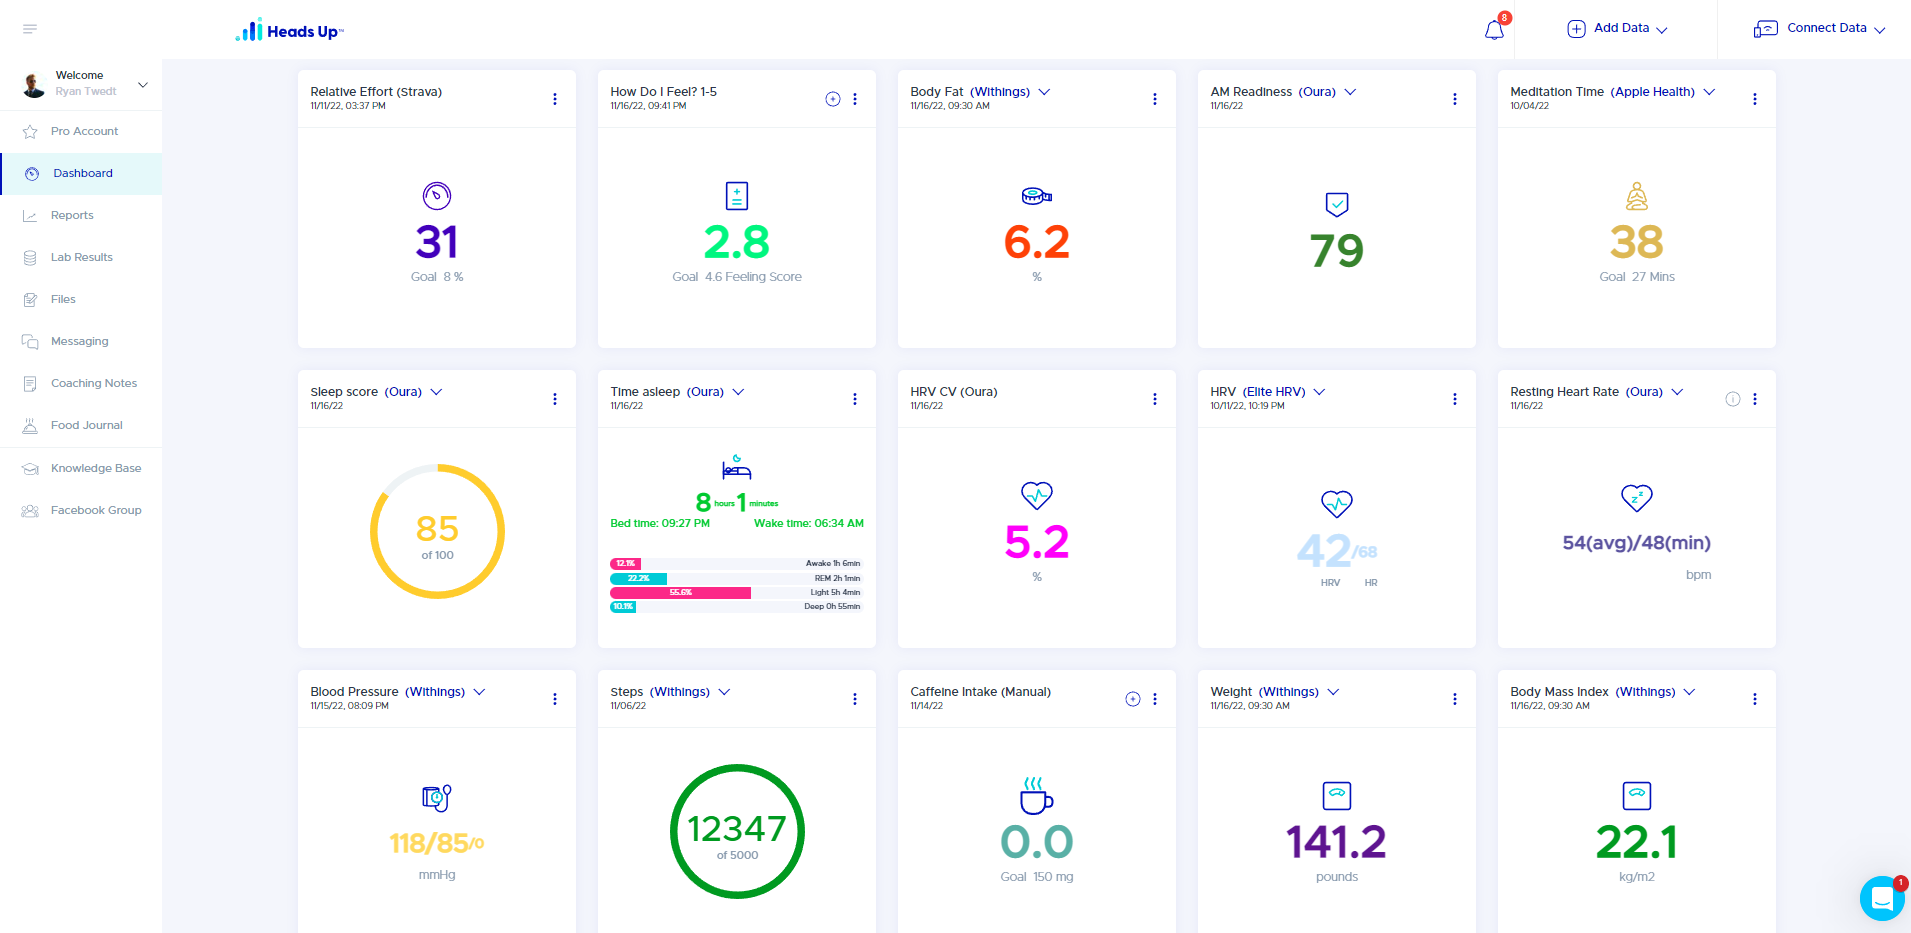This screenshot has height=933, width=1911.
Task: Open the Add Data dropdown
Action: 1617,29
